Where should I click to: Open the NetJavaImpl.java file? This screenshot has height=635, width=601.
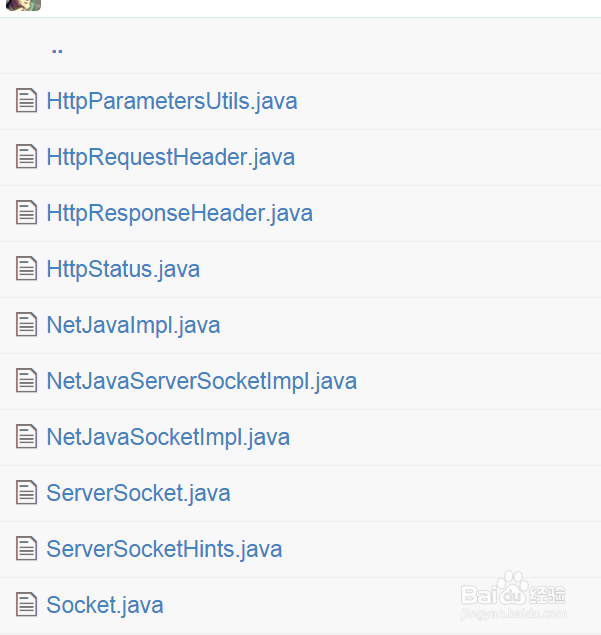click(133, 325)
